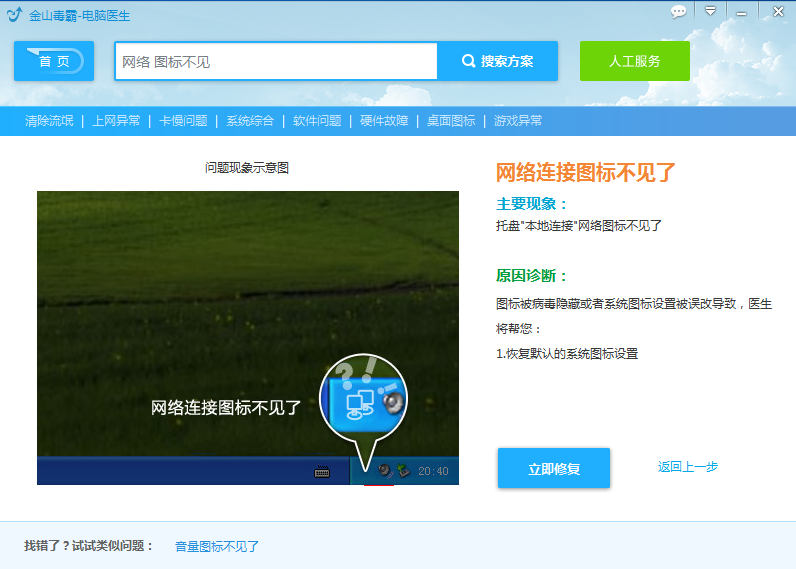
Task: Click the 返回上一步 link
Action: tap(688, 467)
